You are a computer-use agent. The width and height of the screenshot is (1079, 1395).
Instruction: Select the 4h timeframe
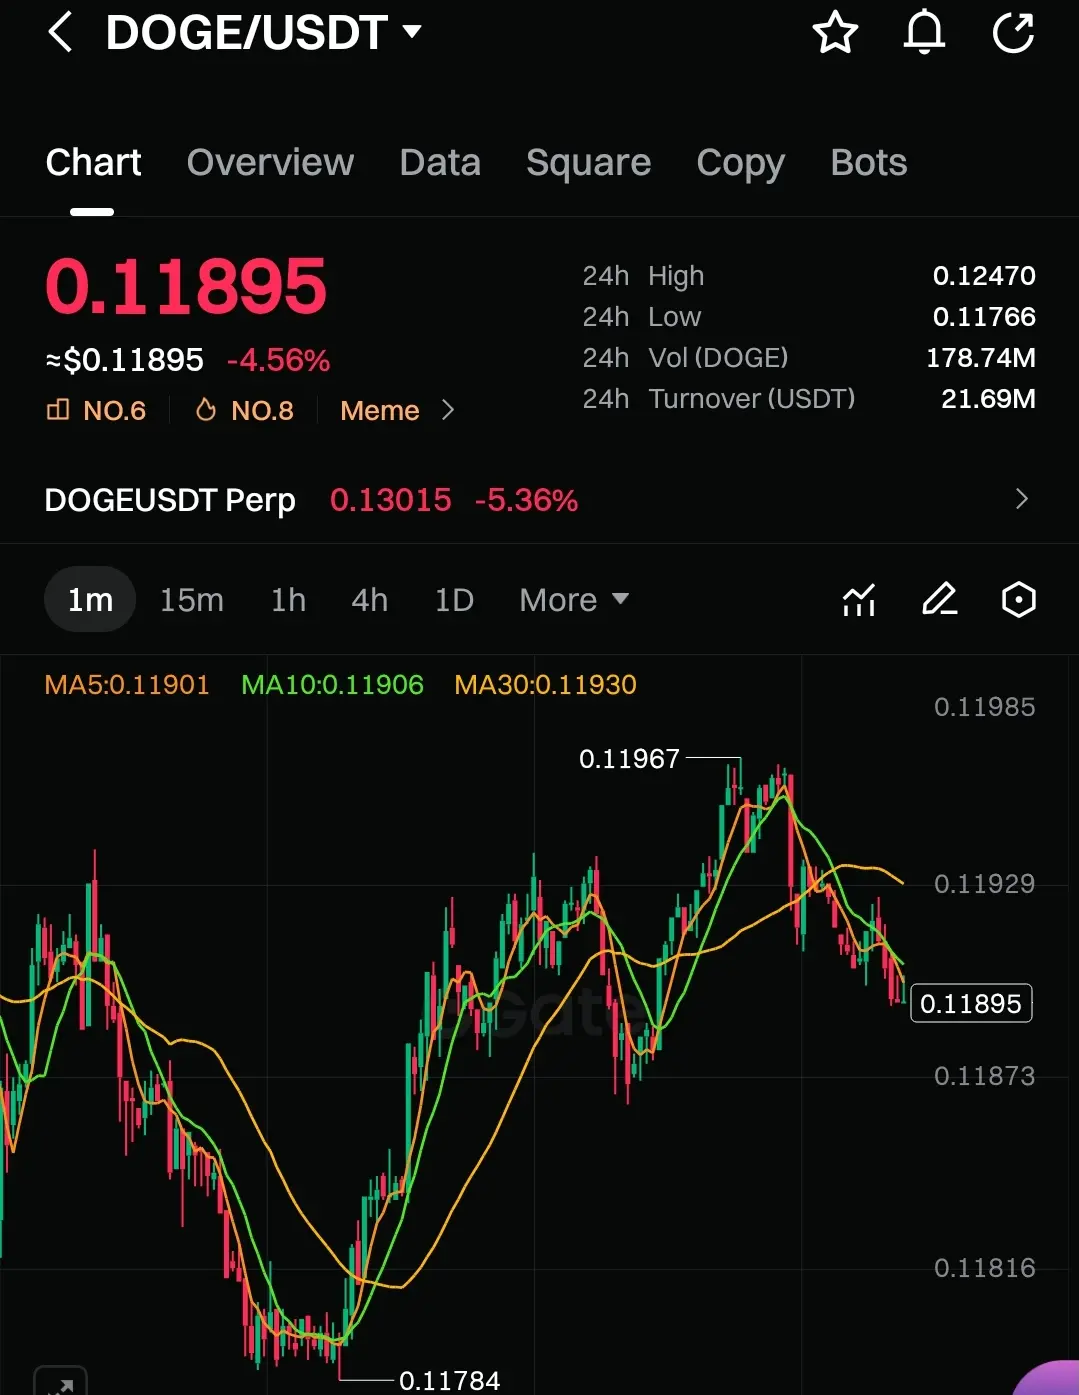pyautogui.click(x=369, y=600)
